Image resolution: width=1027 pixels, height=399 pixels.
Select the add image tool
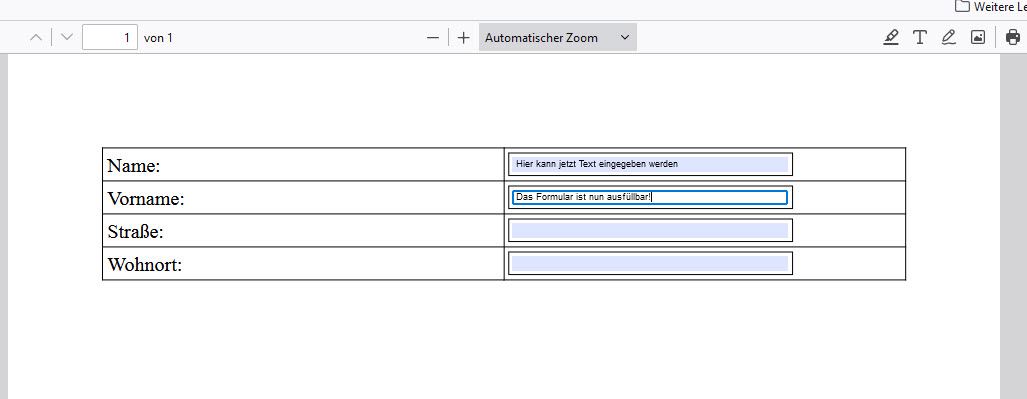[978, 37]
